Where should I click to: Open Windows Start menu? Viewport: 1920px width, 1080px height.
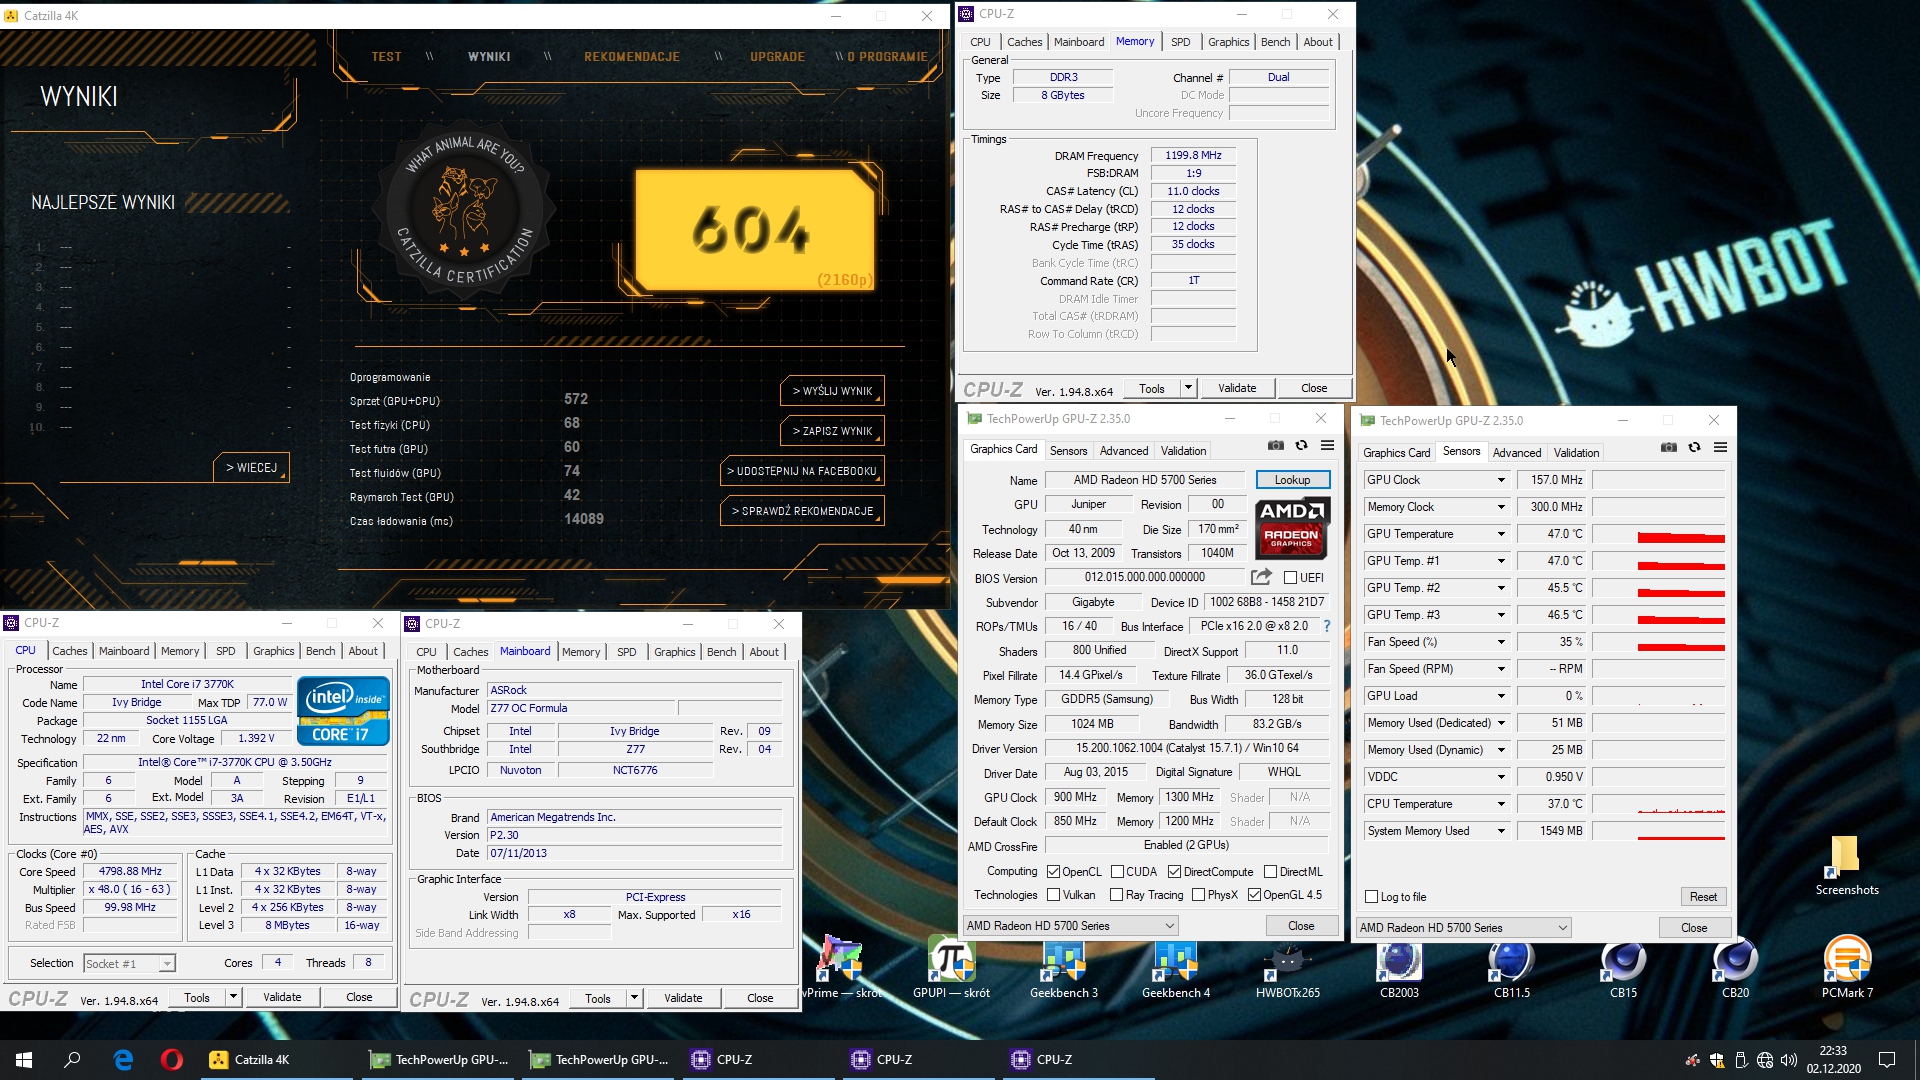pos(24,1060)
